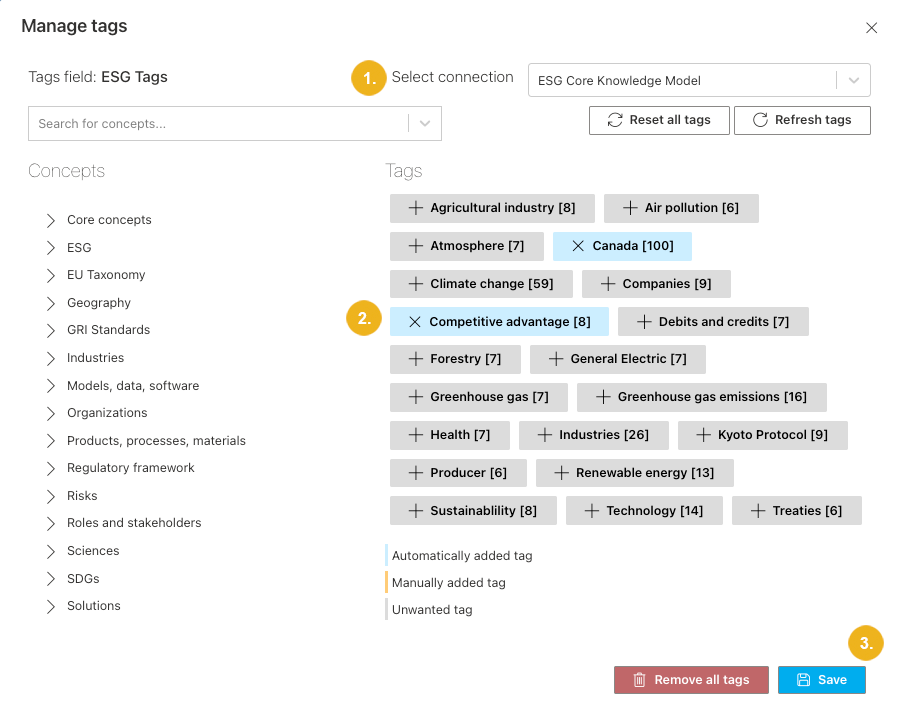
Task: Expand the Solutions node
Action: pyautogui.click(x=51, y=606)
